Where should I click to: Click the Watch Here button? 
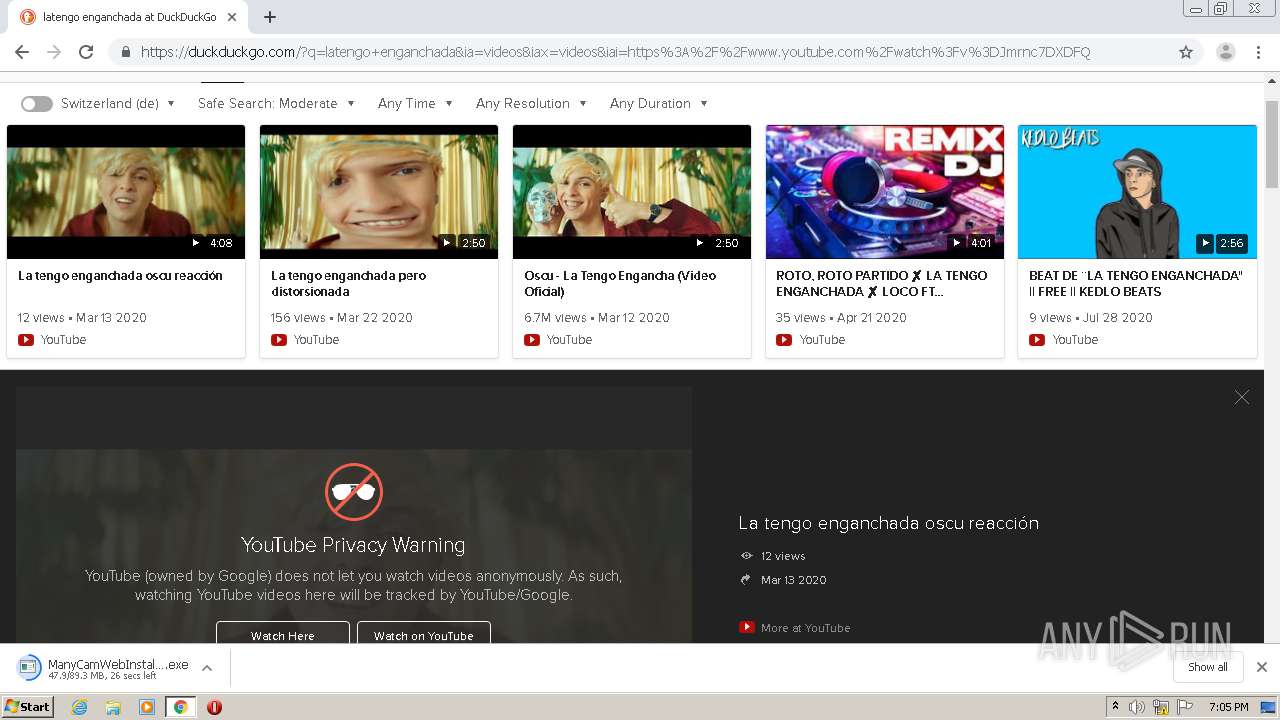[x=283, y=635]
